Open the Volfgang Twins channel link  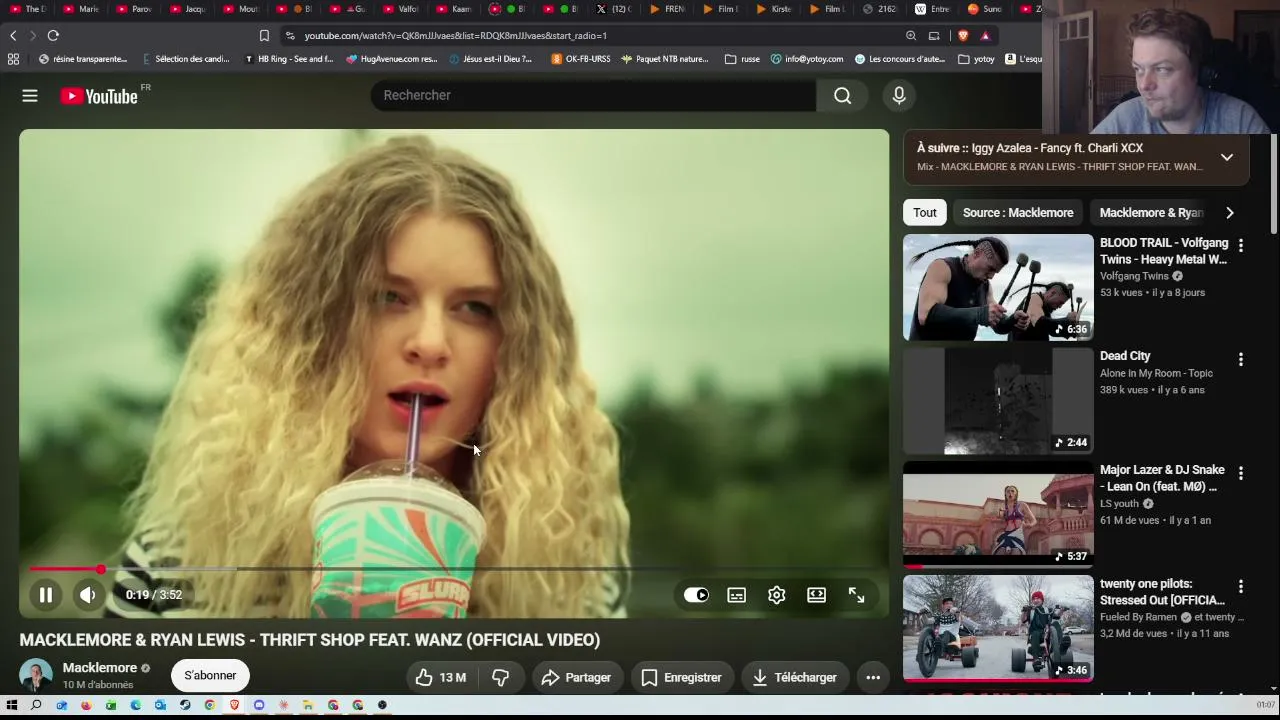click(x=1134, y=276)
